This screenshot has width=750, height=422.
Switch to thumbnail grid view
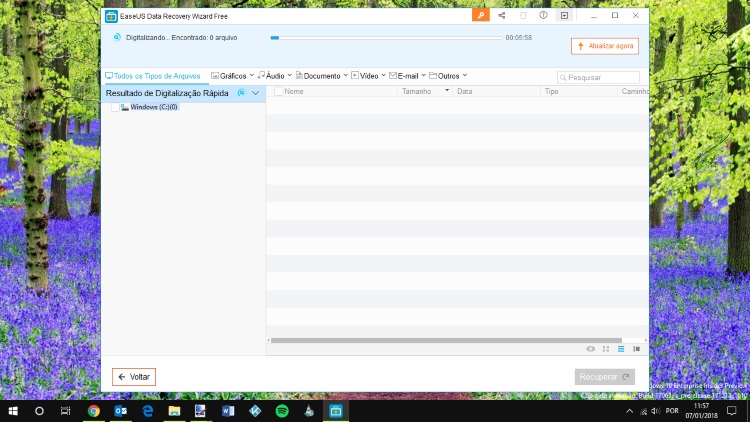tap(606, 349)
